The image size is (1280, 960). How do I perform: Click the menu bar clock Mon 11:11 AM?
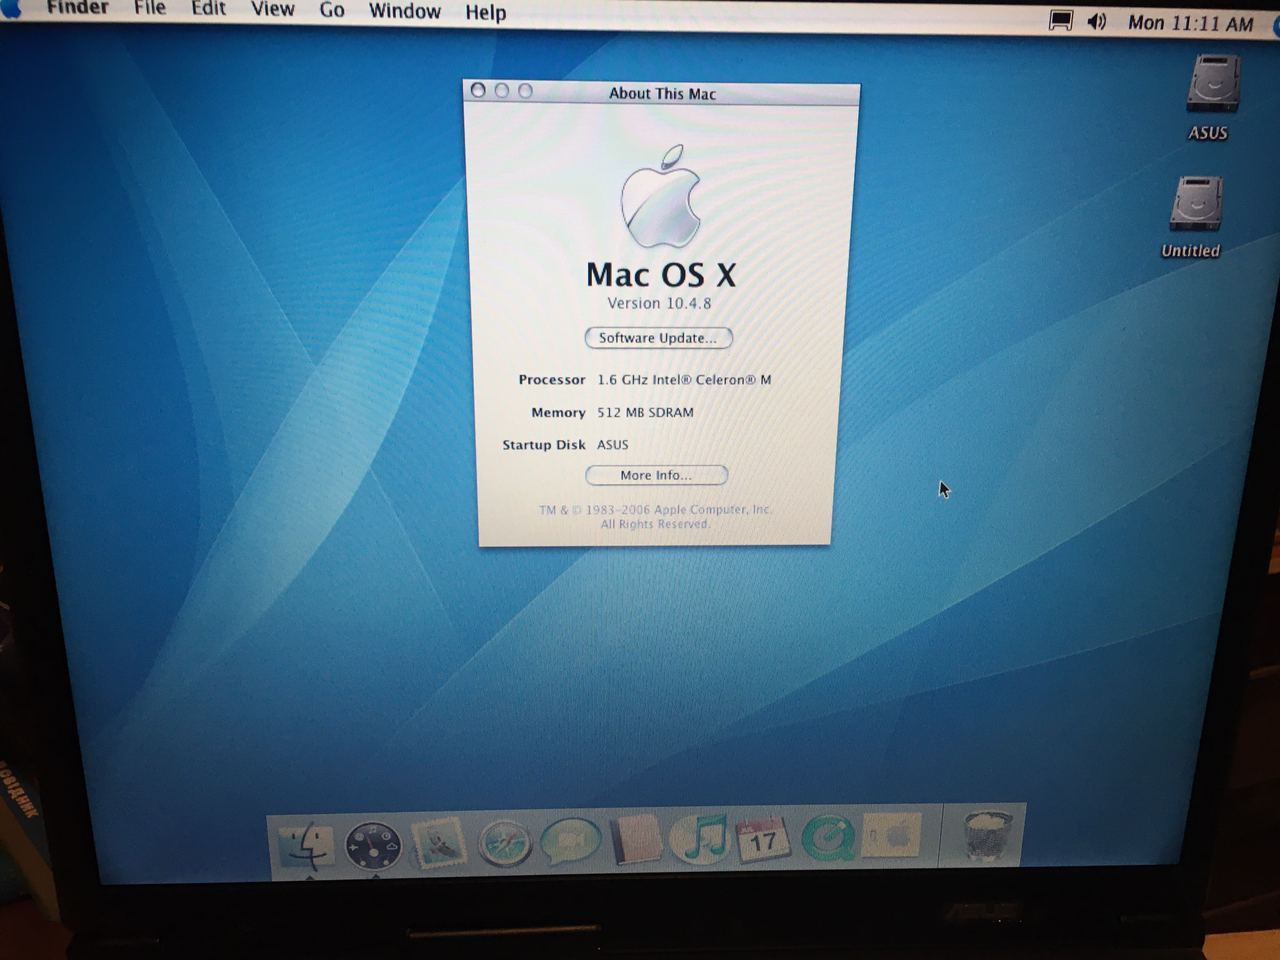pos(1190,23)
